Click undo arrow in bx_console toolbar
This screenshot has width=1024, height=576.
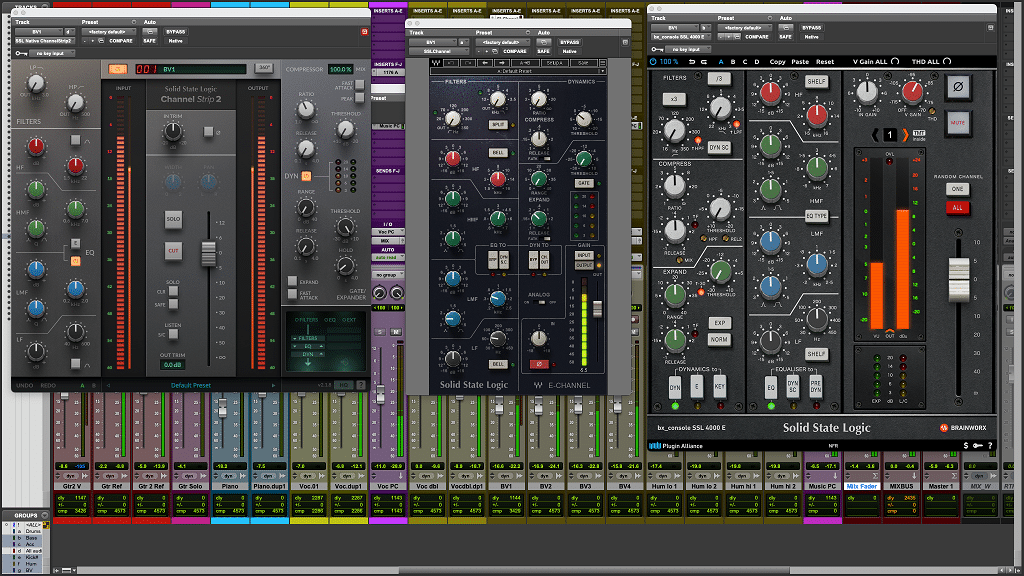point(692,61)
